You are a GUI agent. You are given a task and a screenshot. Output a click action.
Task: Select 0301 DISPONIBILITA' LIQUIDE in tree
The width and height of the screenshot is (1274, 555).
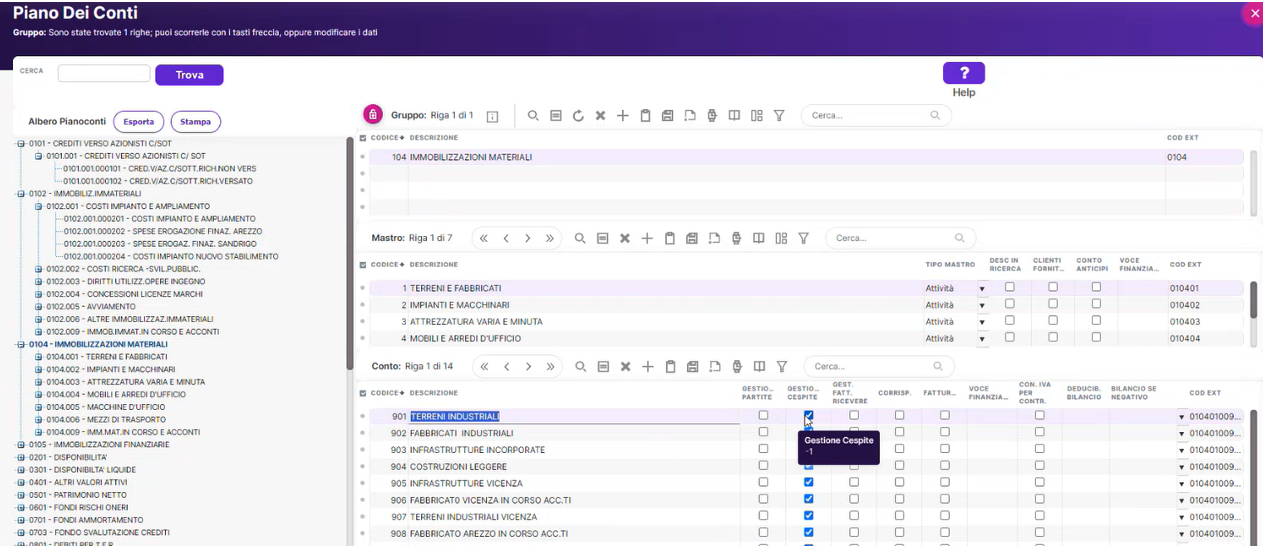[x=82, y=470]
